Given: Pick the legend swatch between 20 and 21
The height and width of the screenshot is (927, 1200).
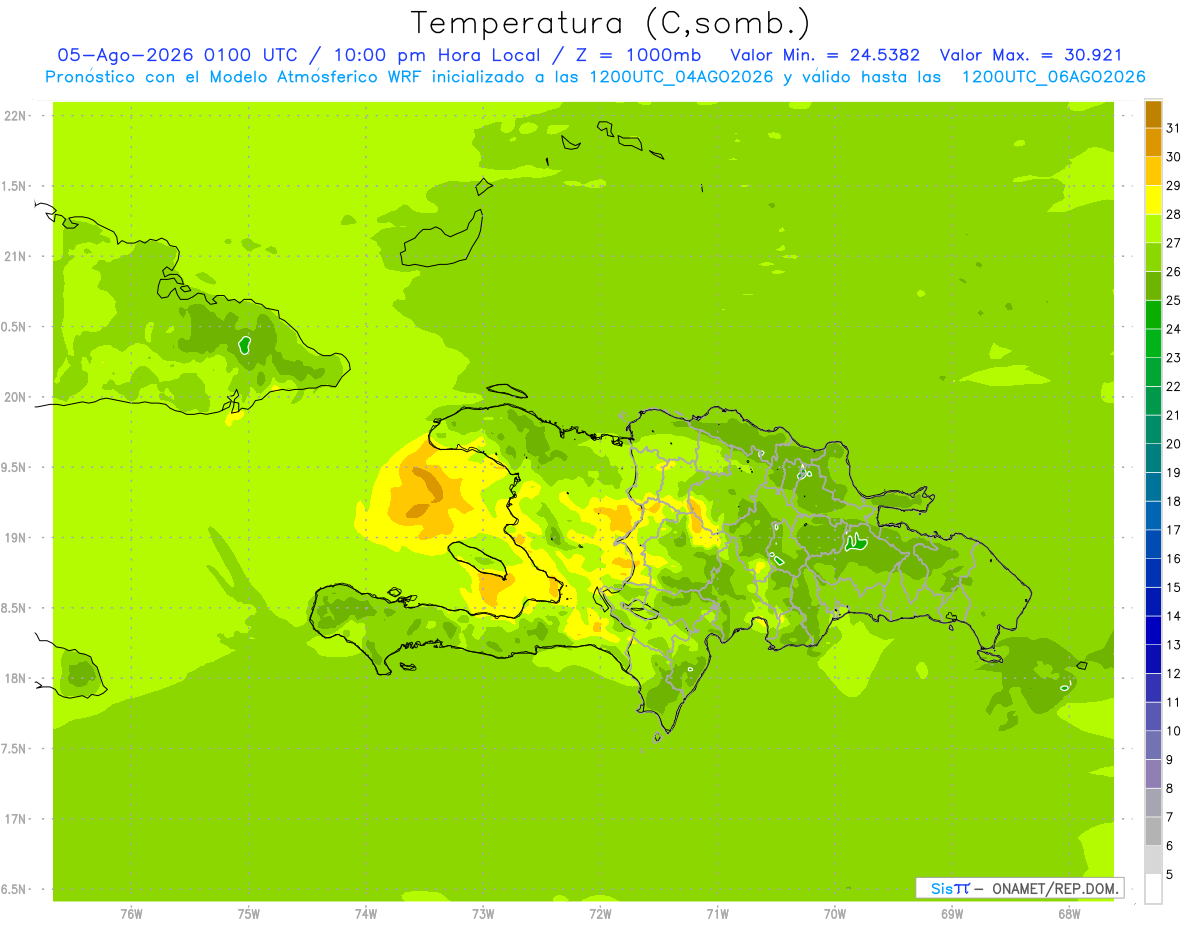Looking at the screenshot, I should tap(1153, 430).
